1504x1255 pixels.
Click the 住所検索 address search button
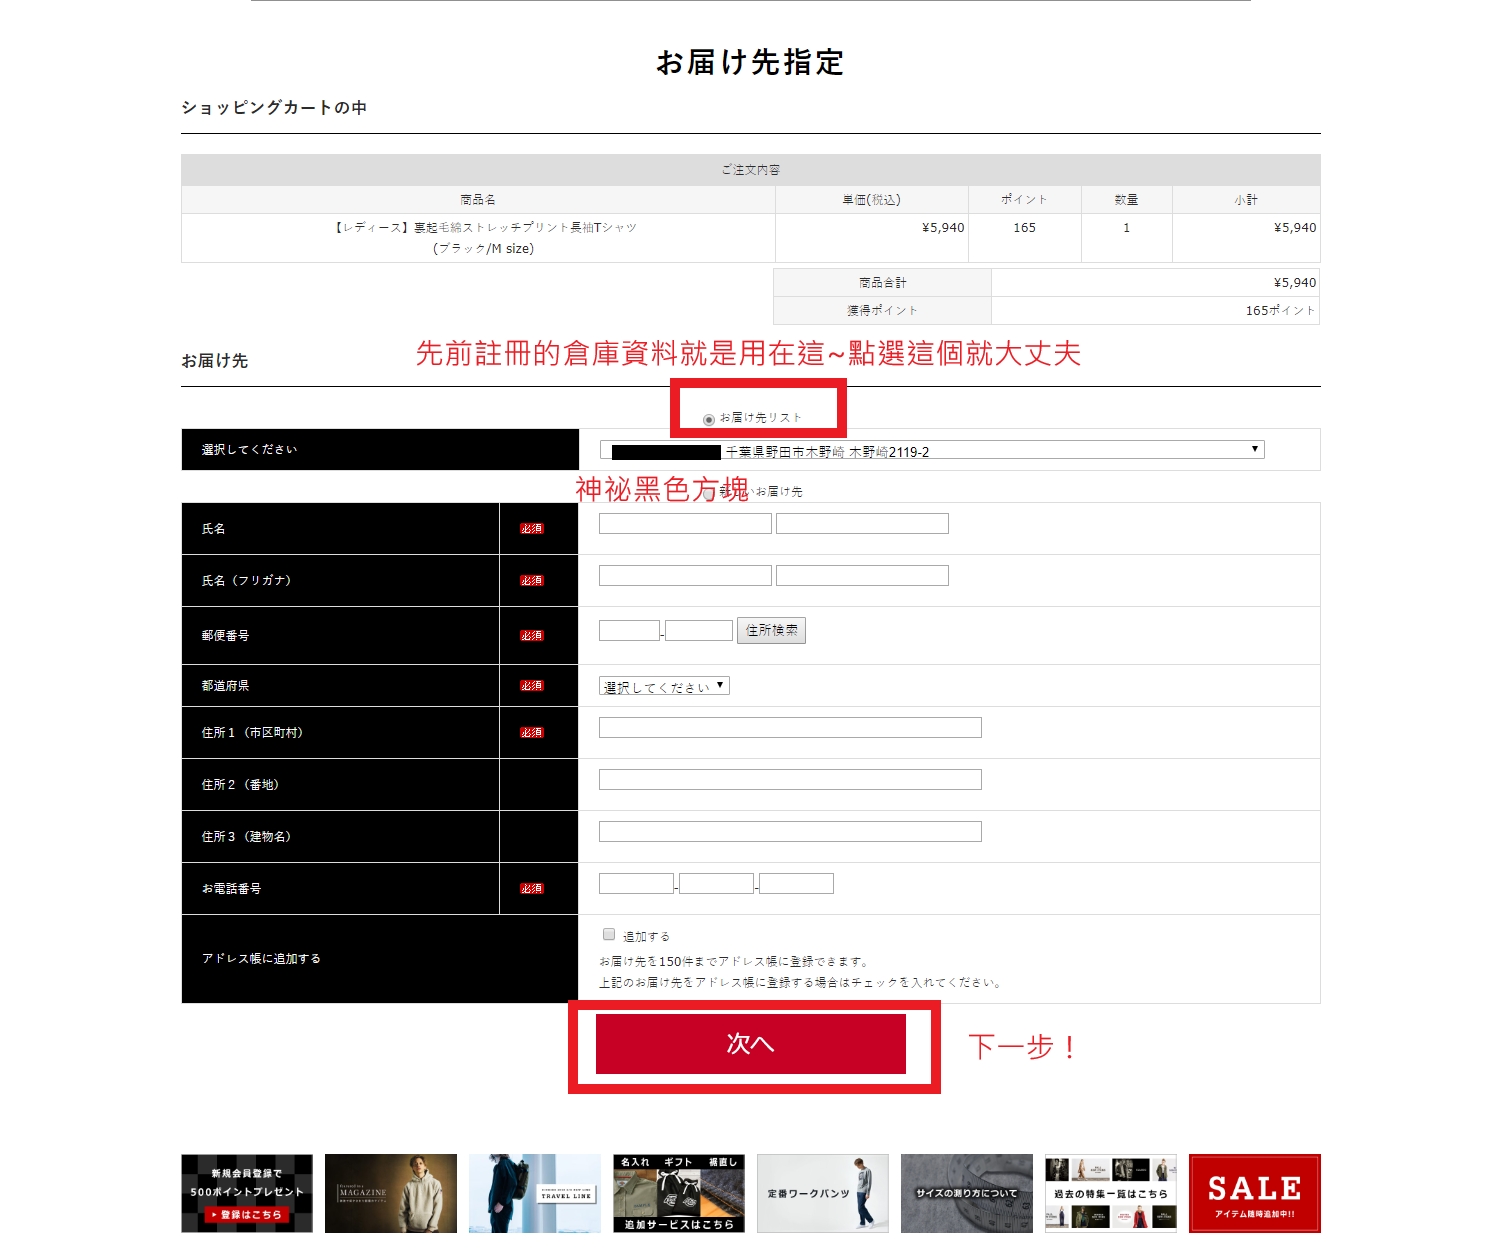pyautogui.click(x=771, y=631)
